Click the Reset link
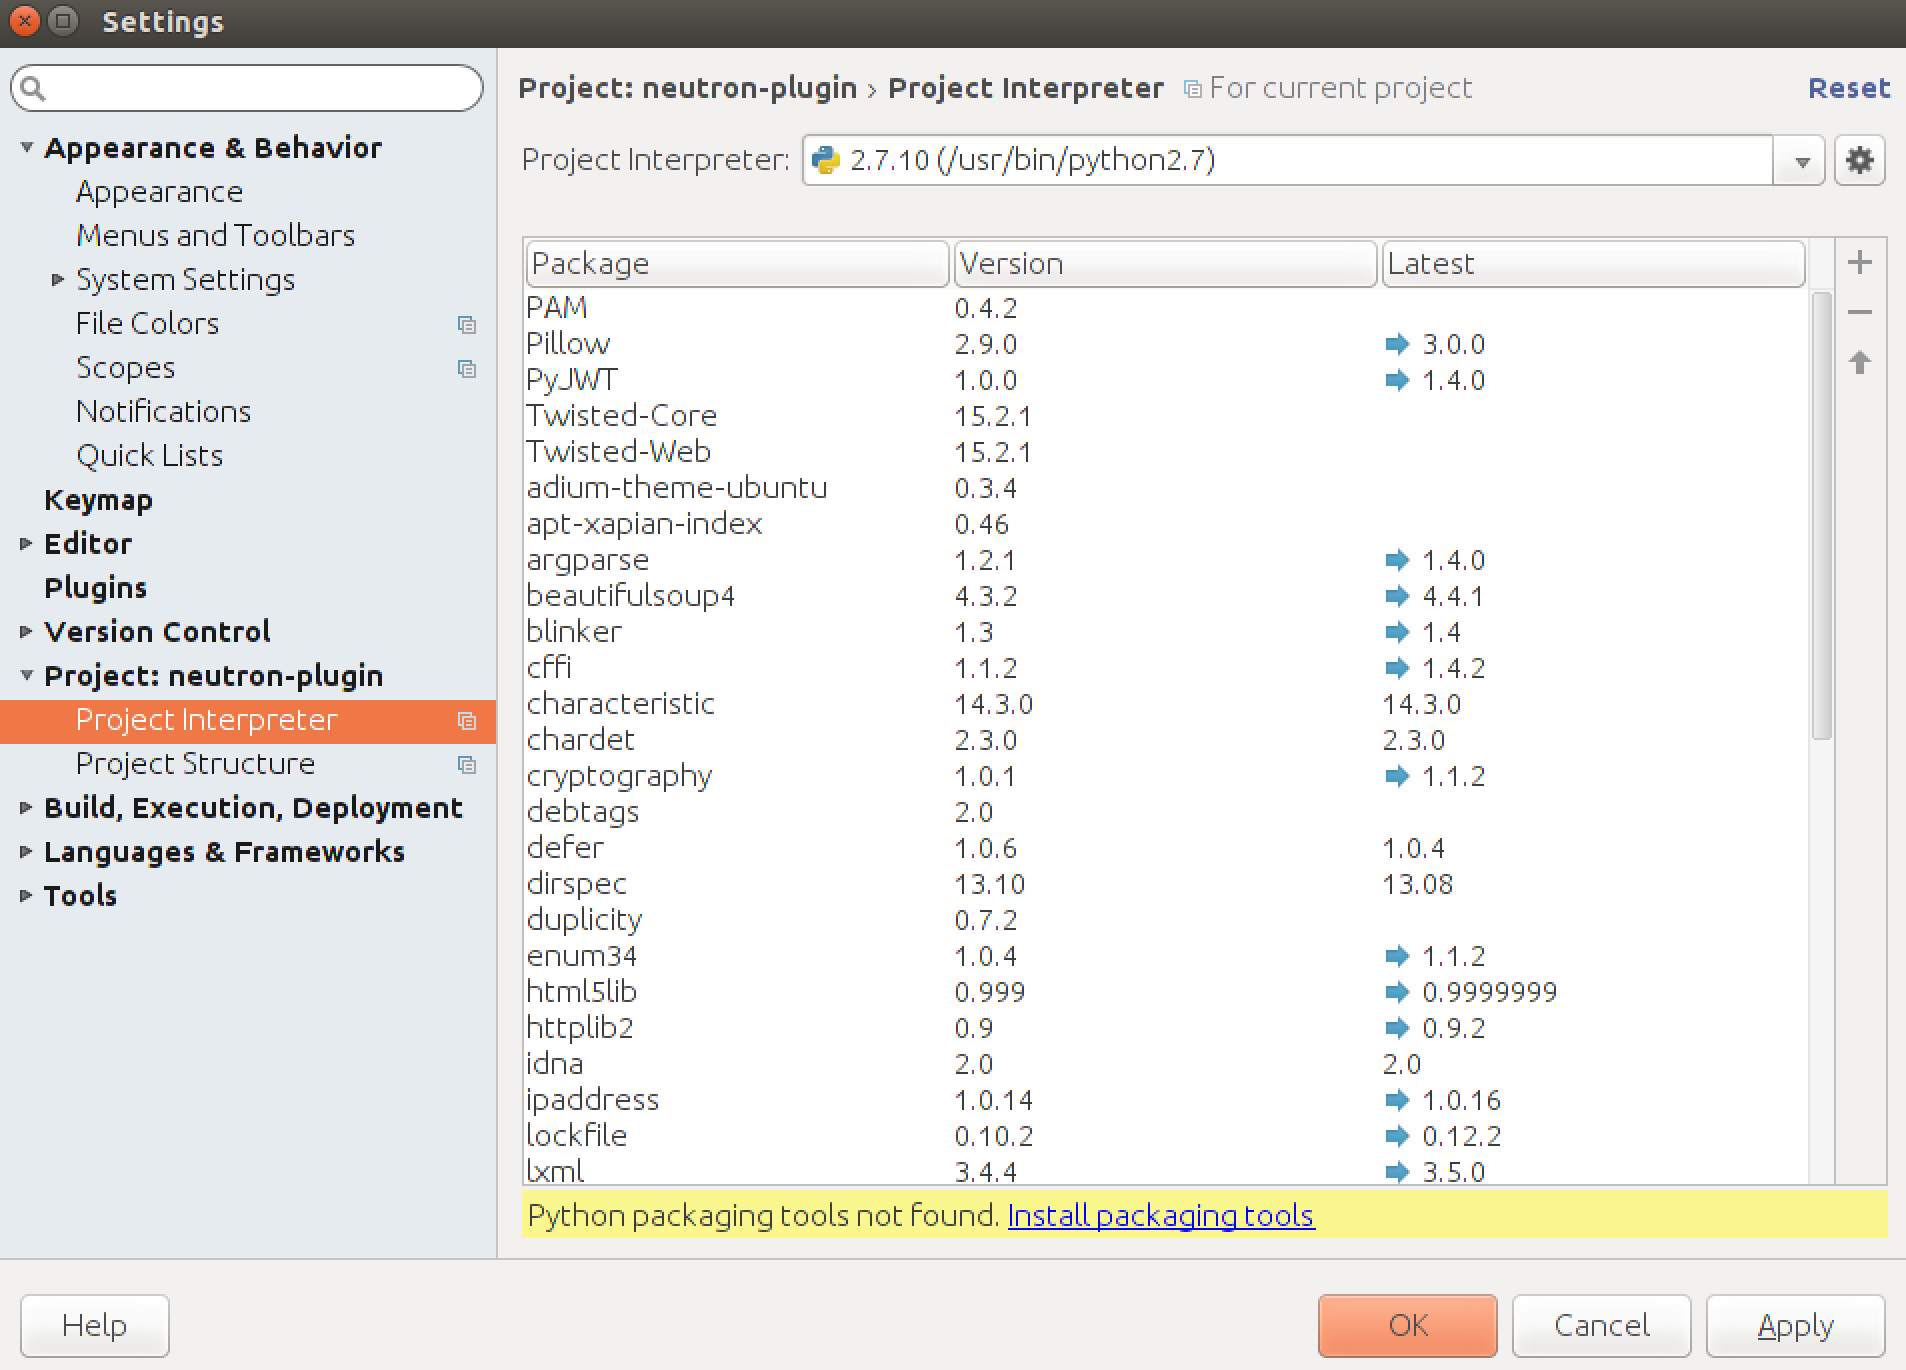The height and width of the screenshot is (1370, 1906). click(x=1849, y=88)
